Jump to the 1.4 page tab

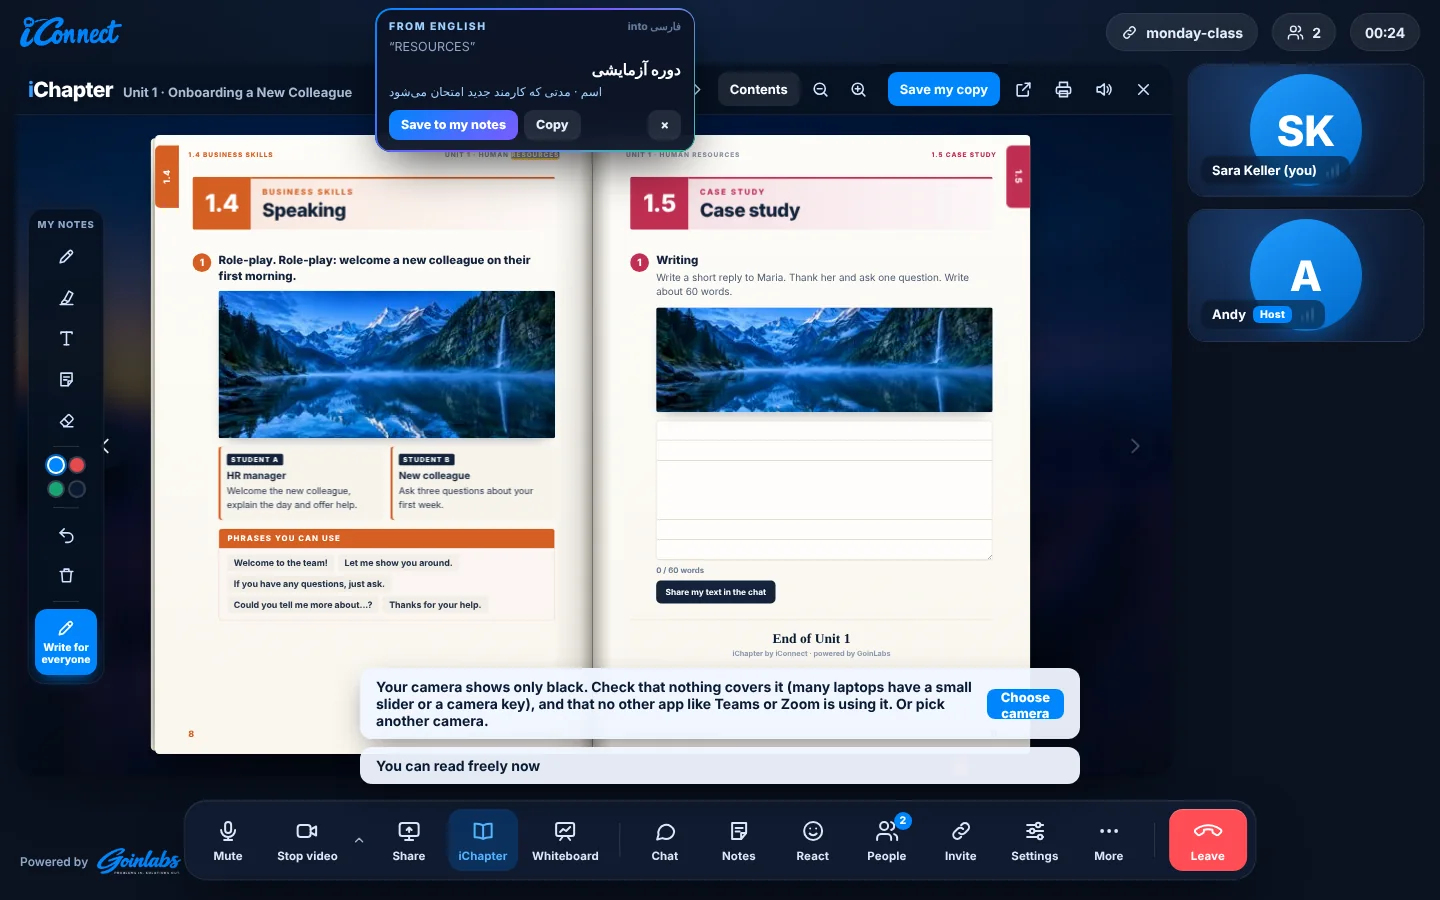click(166, 177)
